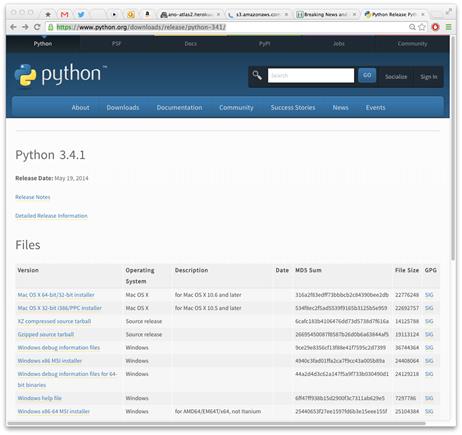Close the Python Release tab

pyautogui.click(x=423, y=14)
